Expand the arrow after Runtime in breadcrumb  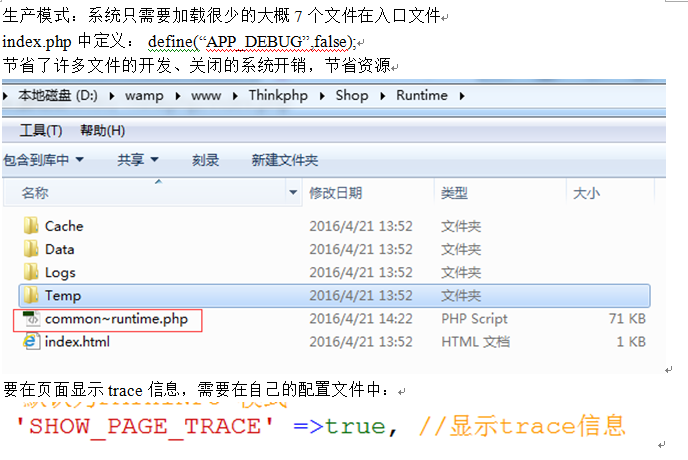click(462, 96)
